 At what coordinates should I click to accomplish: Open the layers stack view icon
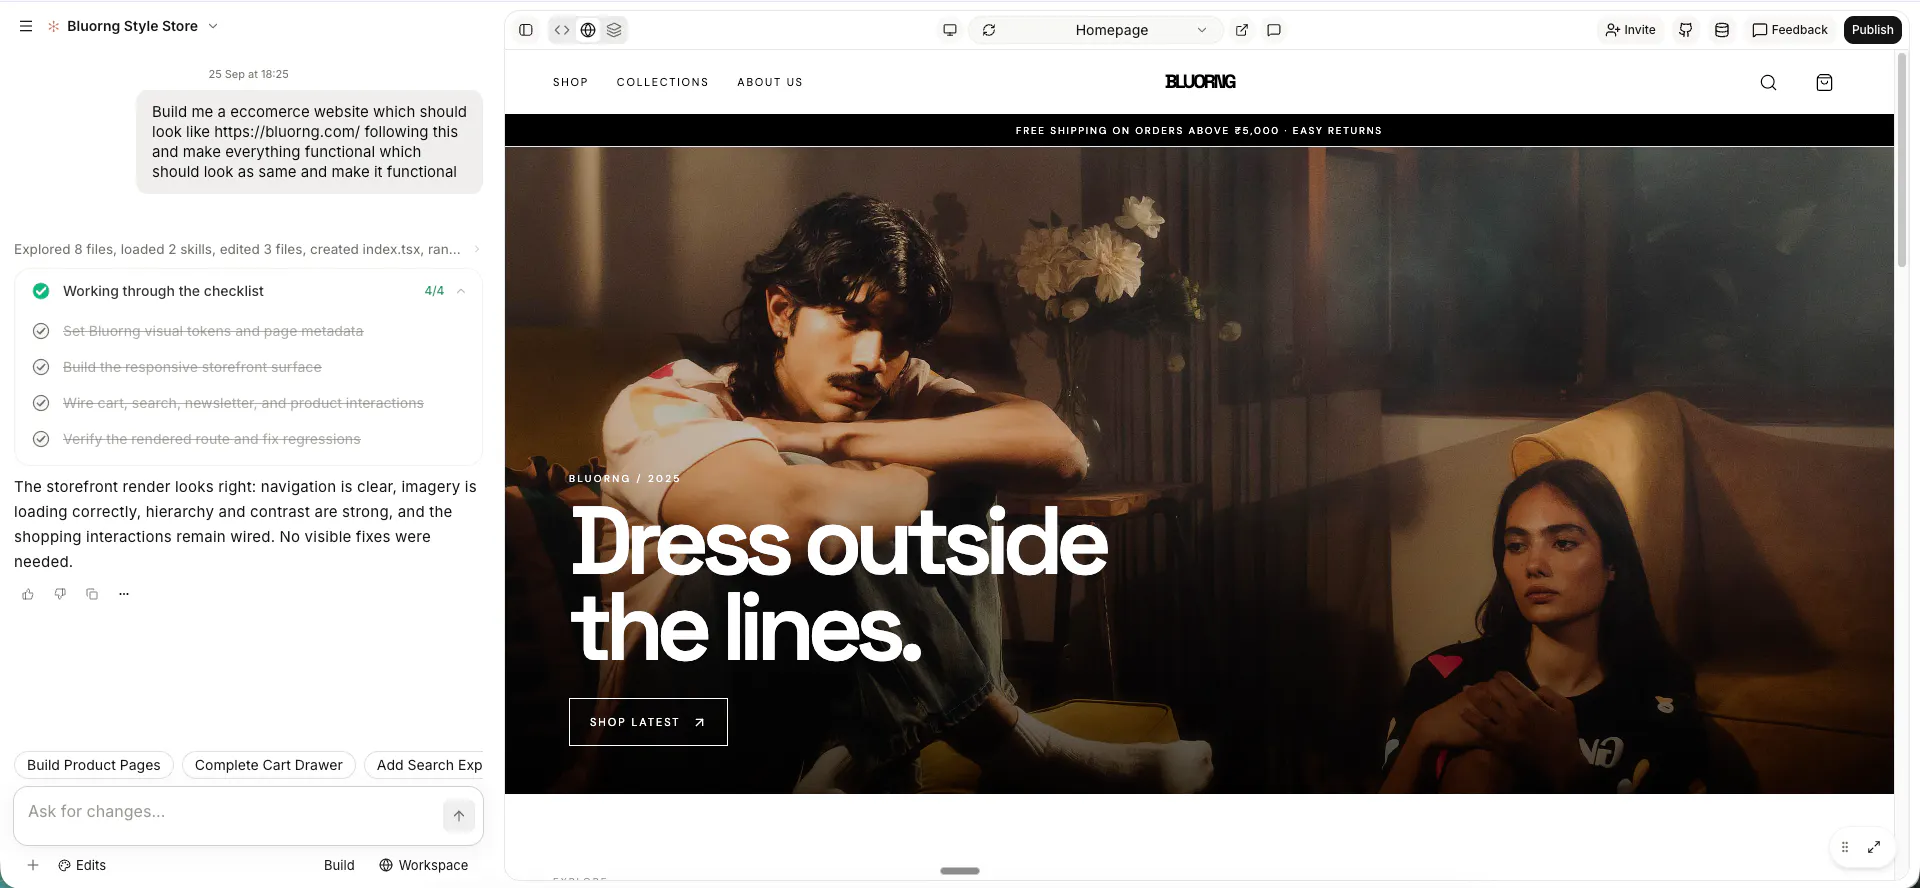point(614,30)
